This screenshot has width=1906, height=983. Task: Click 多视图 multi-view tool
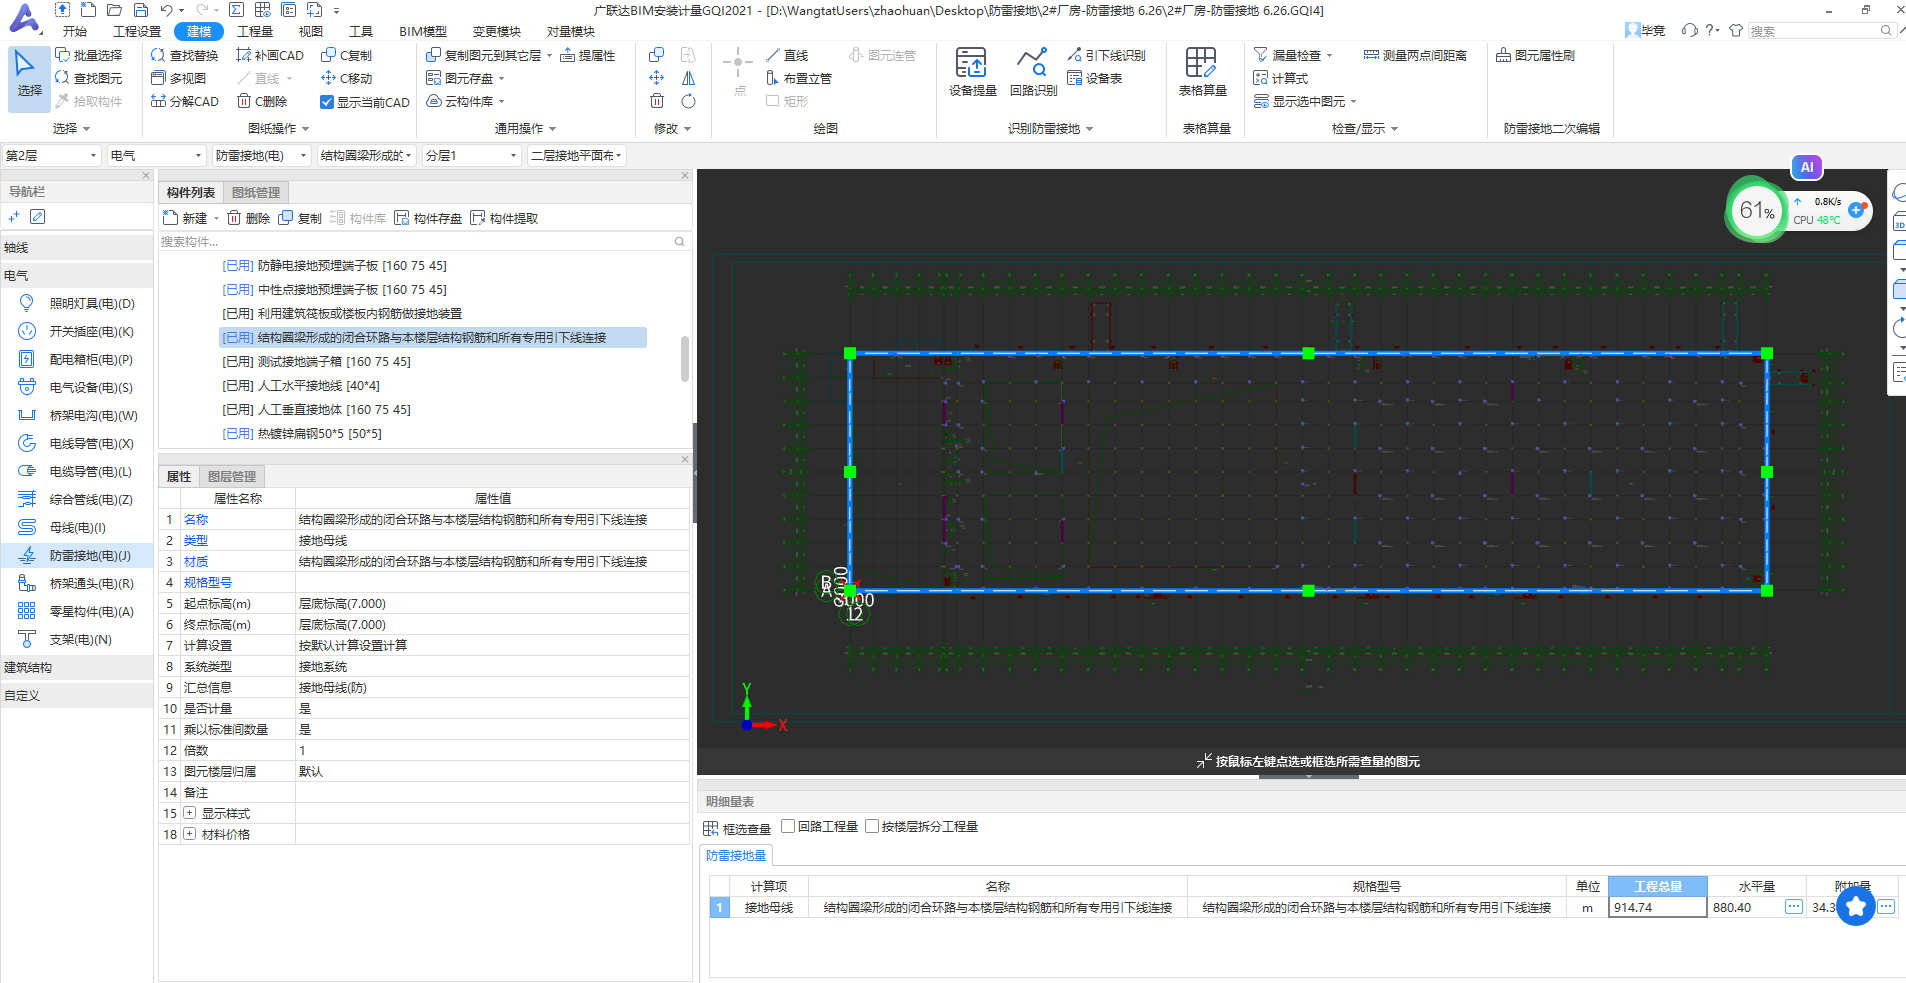[179, 78]
